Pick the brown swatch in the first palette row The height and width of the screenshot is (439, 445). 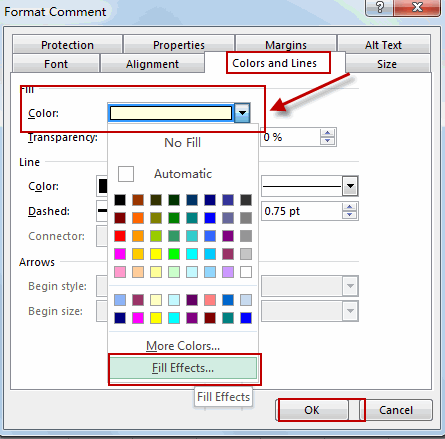[138, 200]
